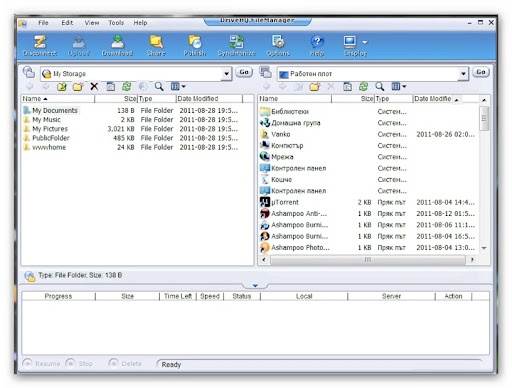The height and width of the screenshot is (388, 512).
Task: Click the Resume transfer button
Action: (41, 363)
